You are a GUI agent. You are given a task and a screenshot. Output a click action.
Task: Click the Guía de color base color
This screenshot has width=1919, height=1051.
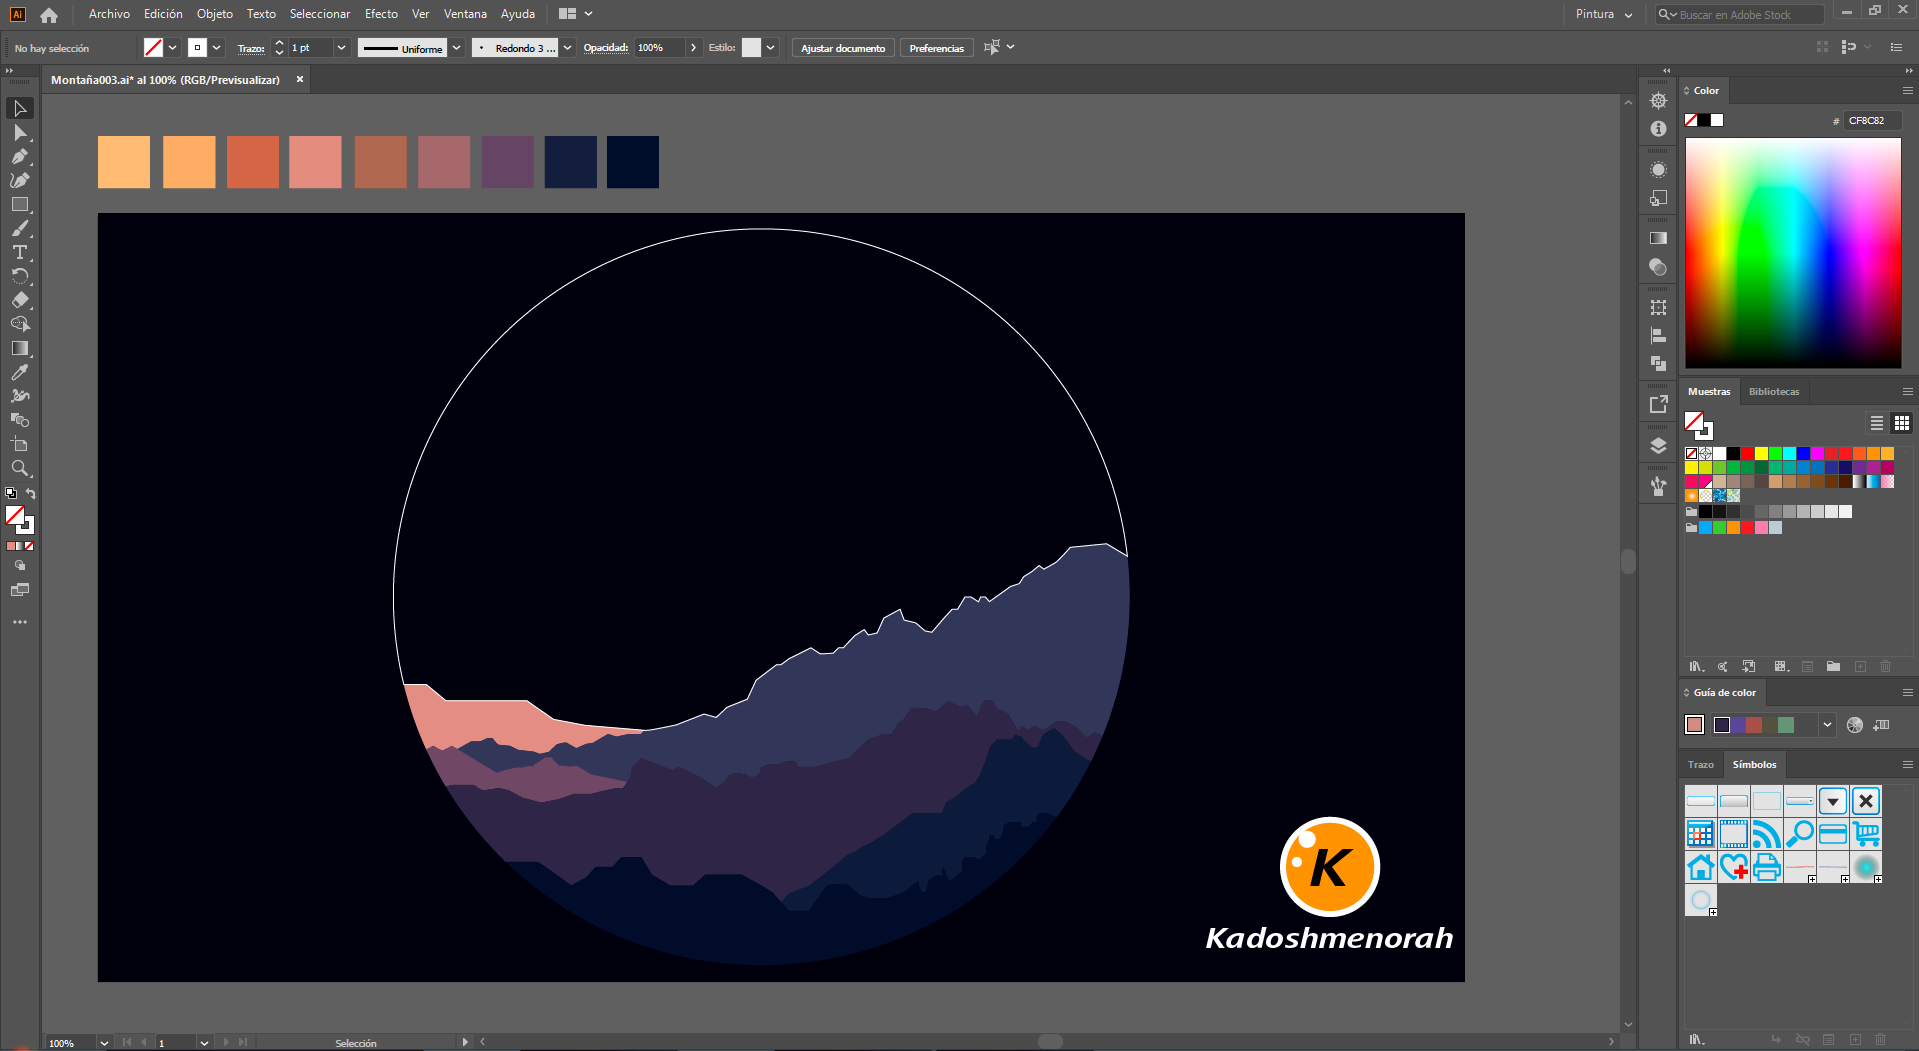click(x=1694, y=725)
